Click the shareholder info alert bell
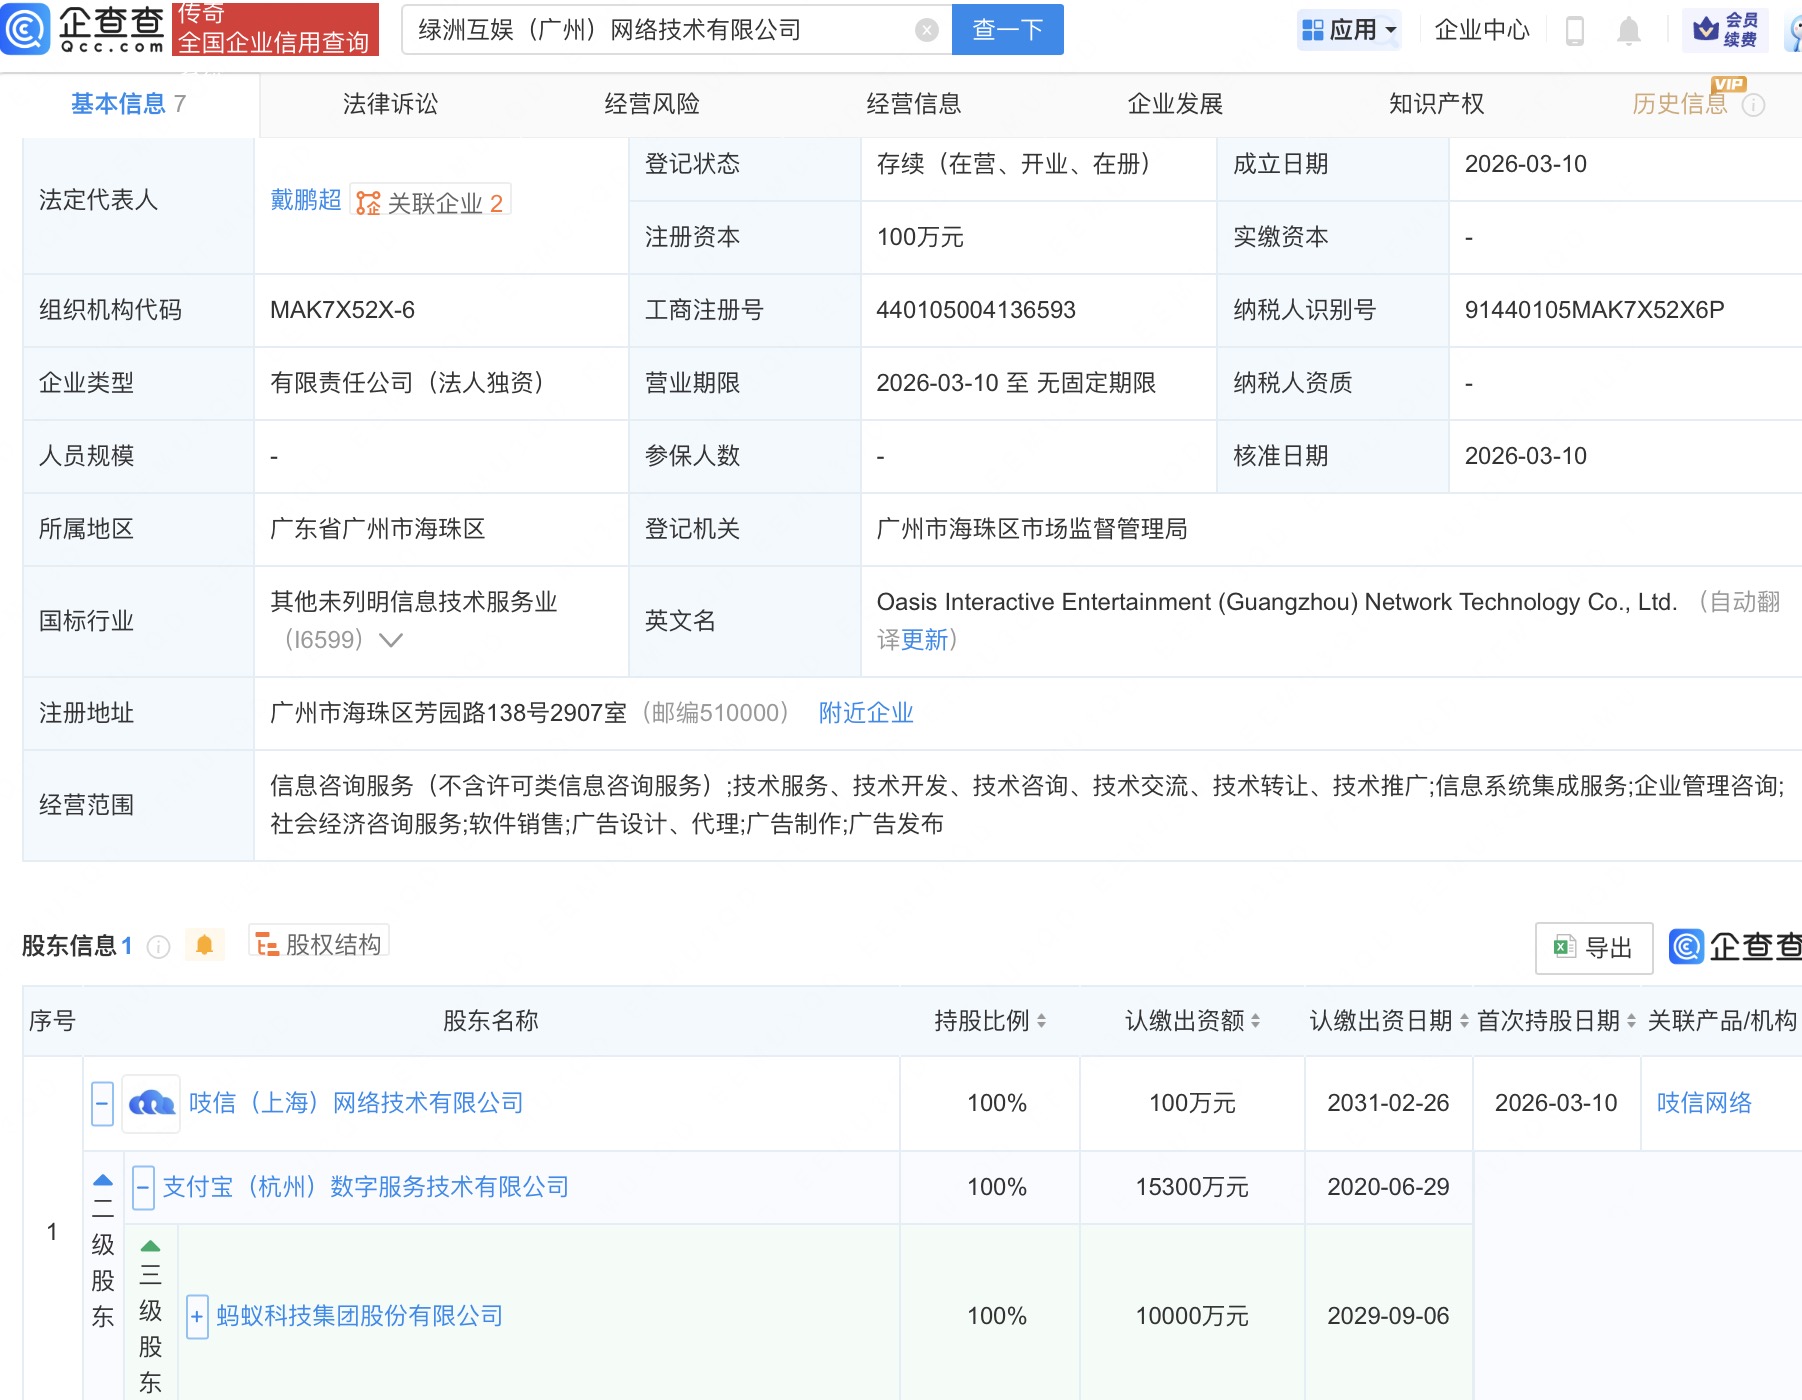The width and height of the screenshot is (1802, 1400). [204, 945]
